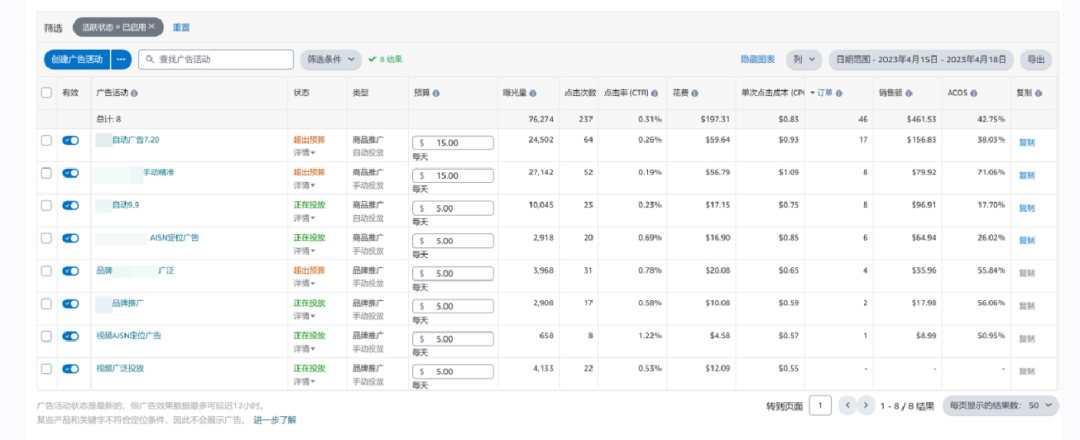Viewport: 1080px width, 440px height.
Task: Sort by the 点击次数 column header
Action: coord(580,93)
